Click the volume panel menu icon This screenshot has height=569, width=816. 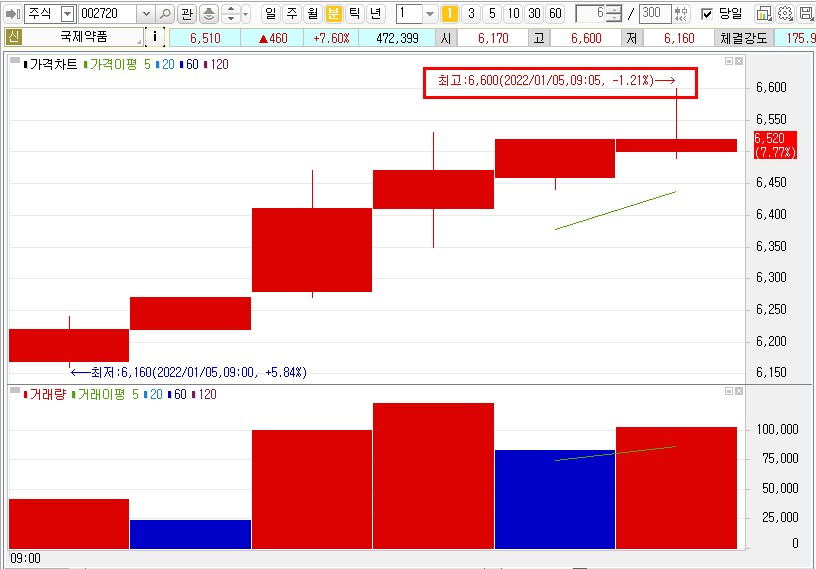pos(15,390)
